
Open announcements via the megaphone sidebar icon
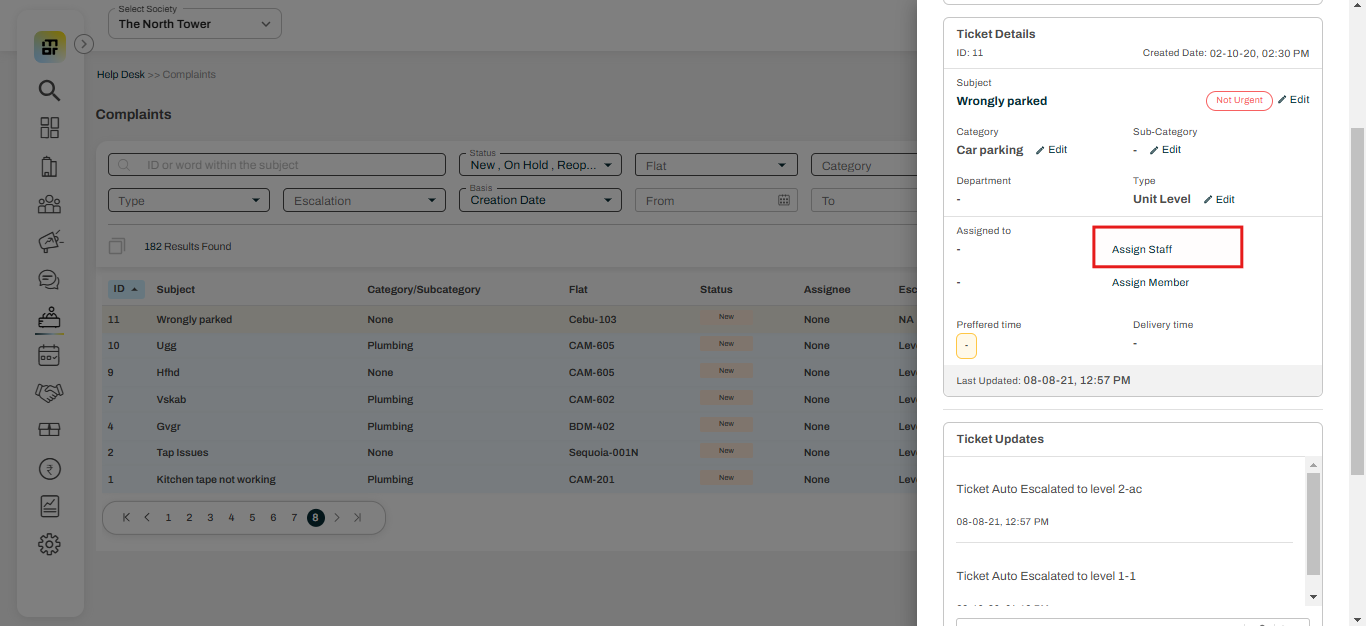pos(49,241)
